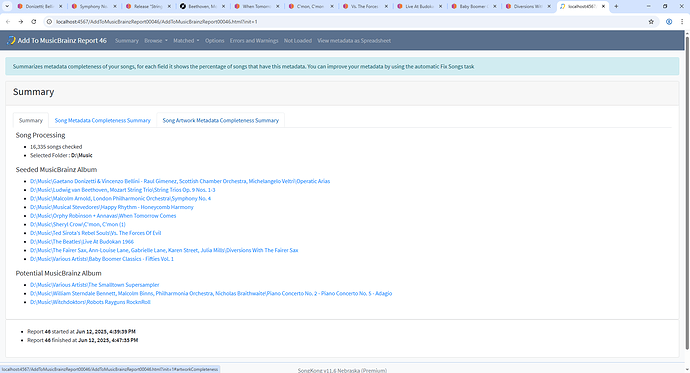This screenshot has height=373, width=690.
Task: Switch to Song Artwork Metadata Completeness Summary tab
Action: (x=220, y=121)
